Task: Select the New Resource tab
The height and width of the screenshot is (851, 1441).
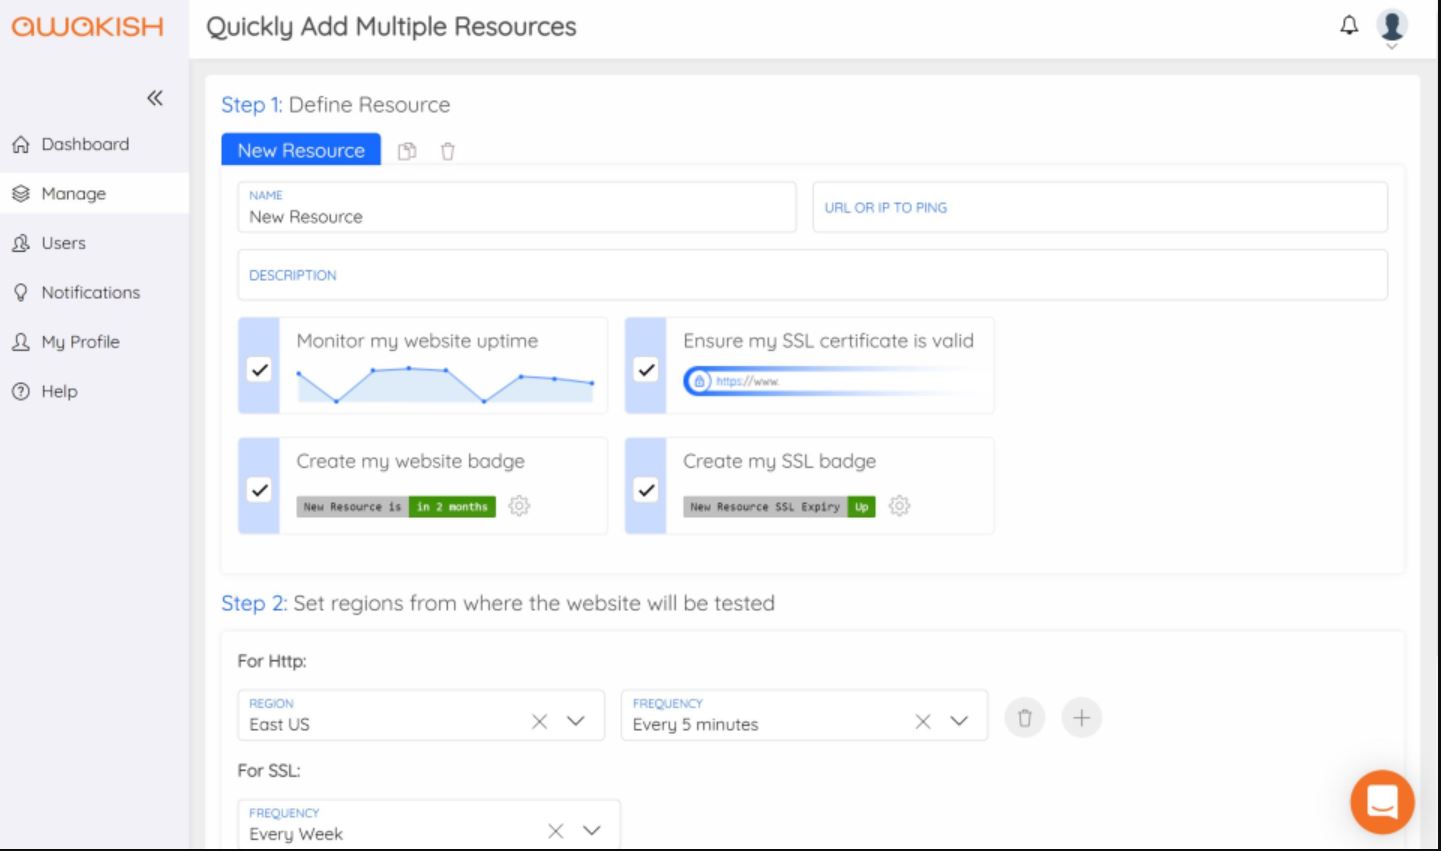Action: tap(301, 150)
